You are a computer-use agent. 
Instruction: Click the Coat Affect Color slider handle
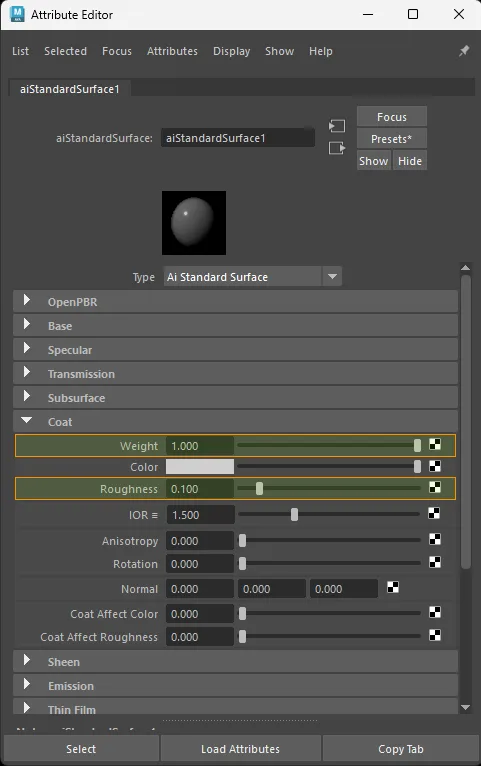(242, 614)
